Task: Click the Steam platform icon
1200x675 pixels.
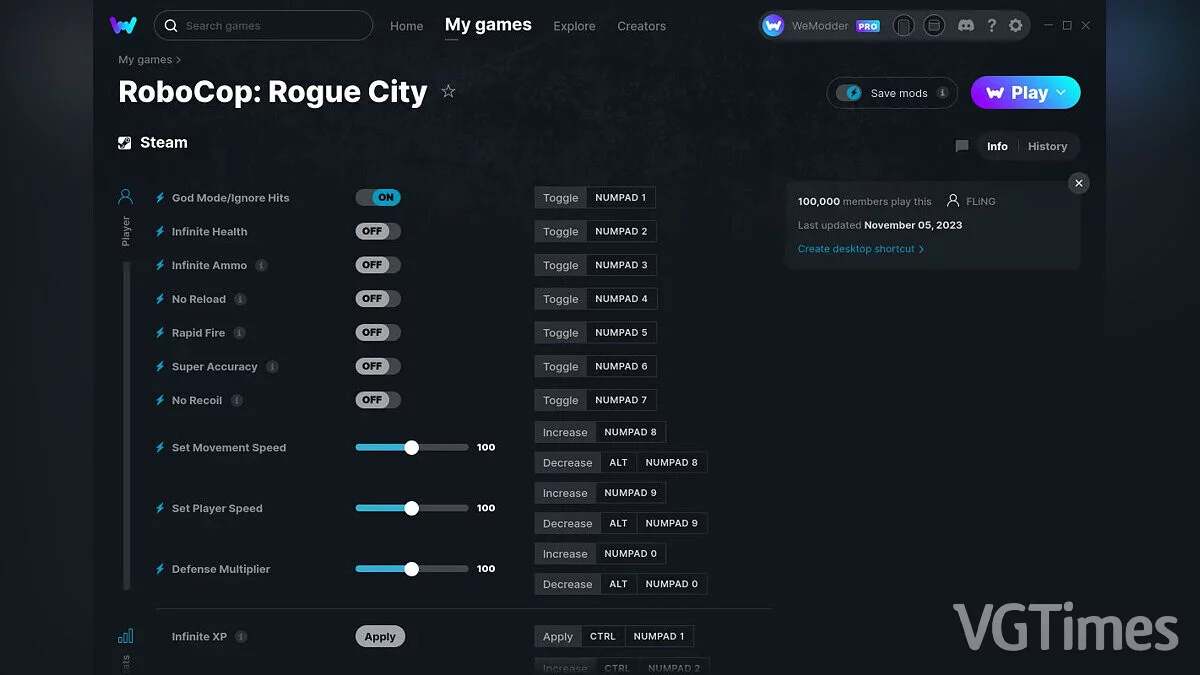Action: pyautogui.click(x=126, y=142)
